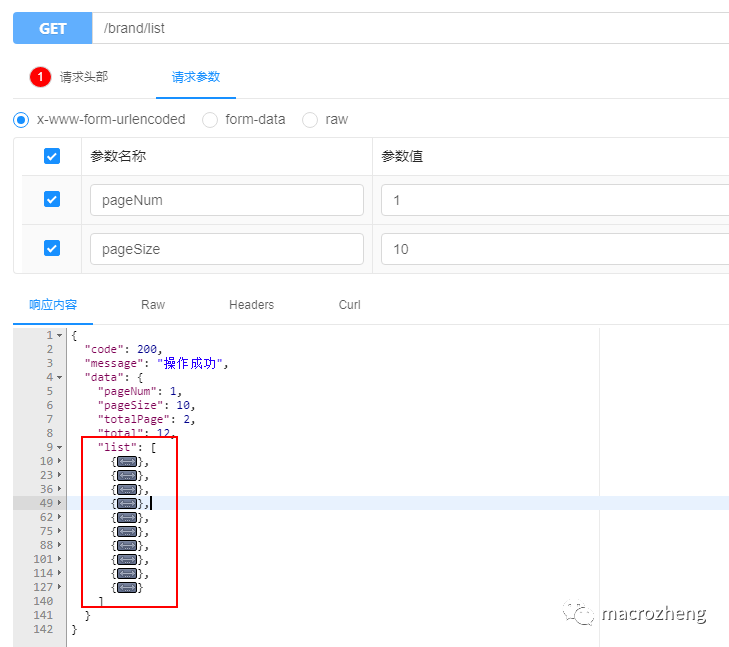729x647 pixels.
Task: Click the fold placeholder icon on line 101
Action: pos(127,559)
